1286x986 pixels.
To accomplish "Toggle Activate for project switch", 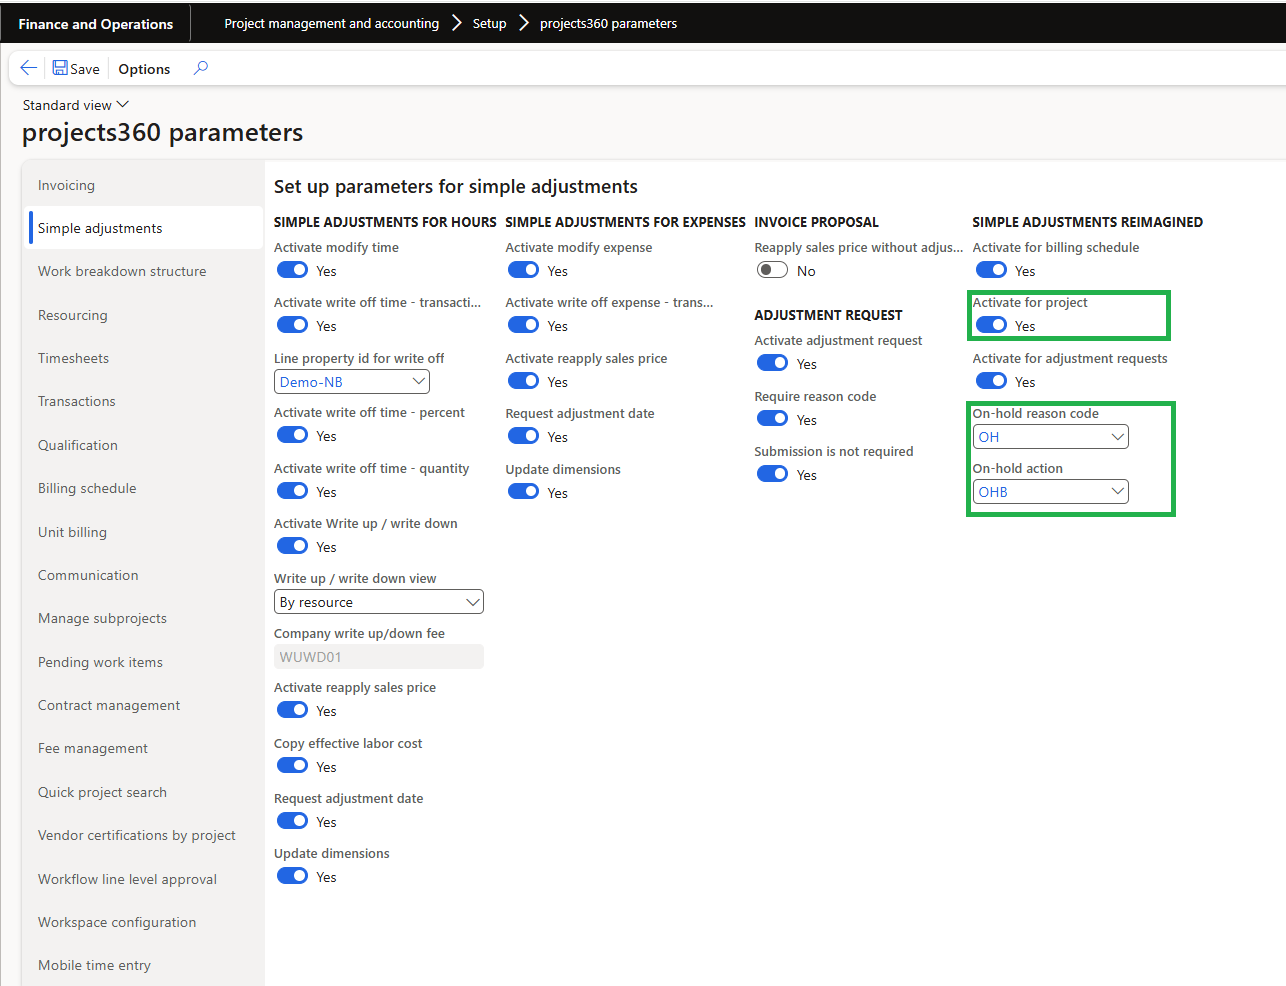I will click(x=991, y=325).
